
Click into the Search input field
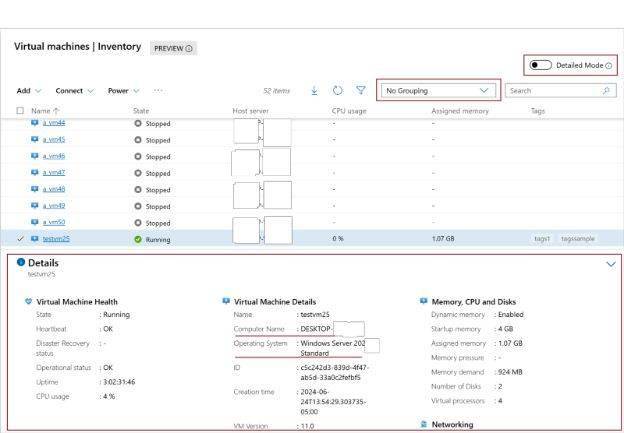coord(550,91)
